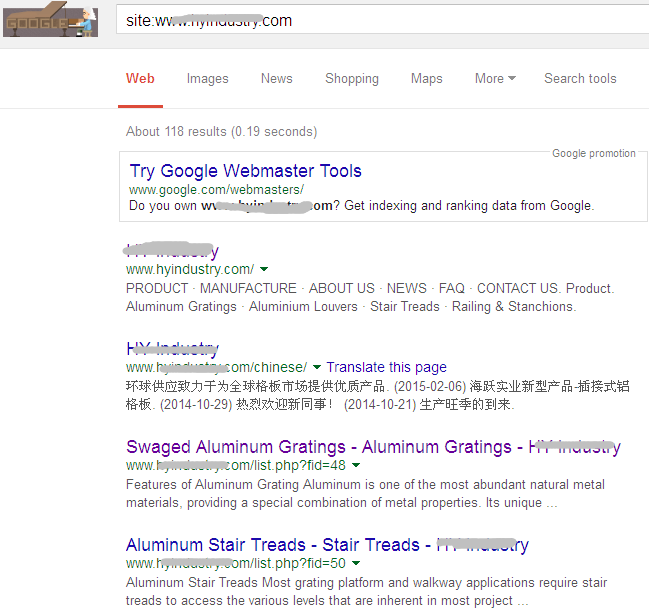Open the Maps tab
This screenshot has height=613, width=649.
click(x=426, y=78)
